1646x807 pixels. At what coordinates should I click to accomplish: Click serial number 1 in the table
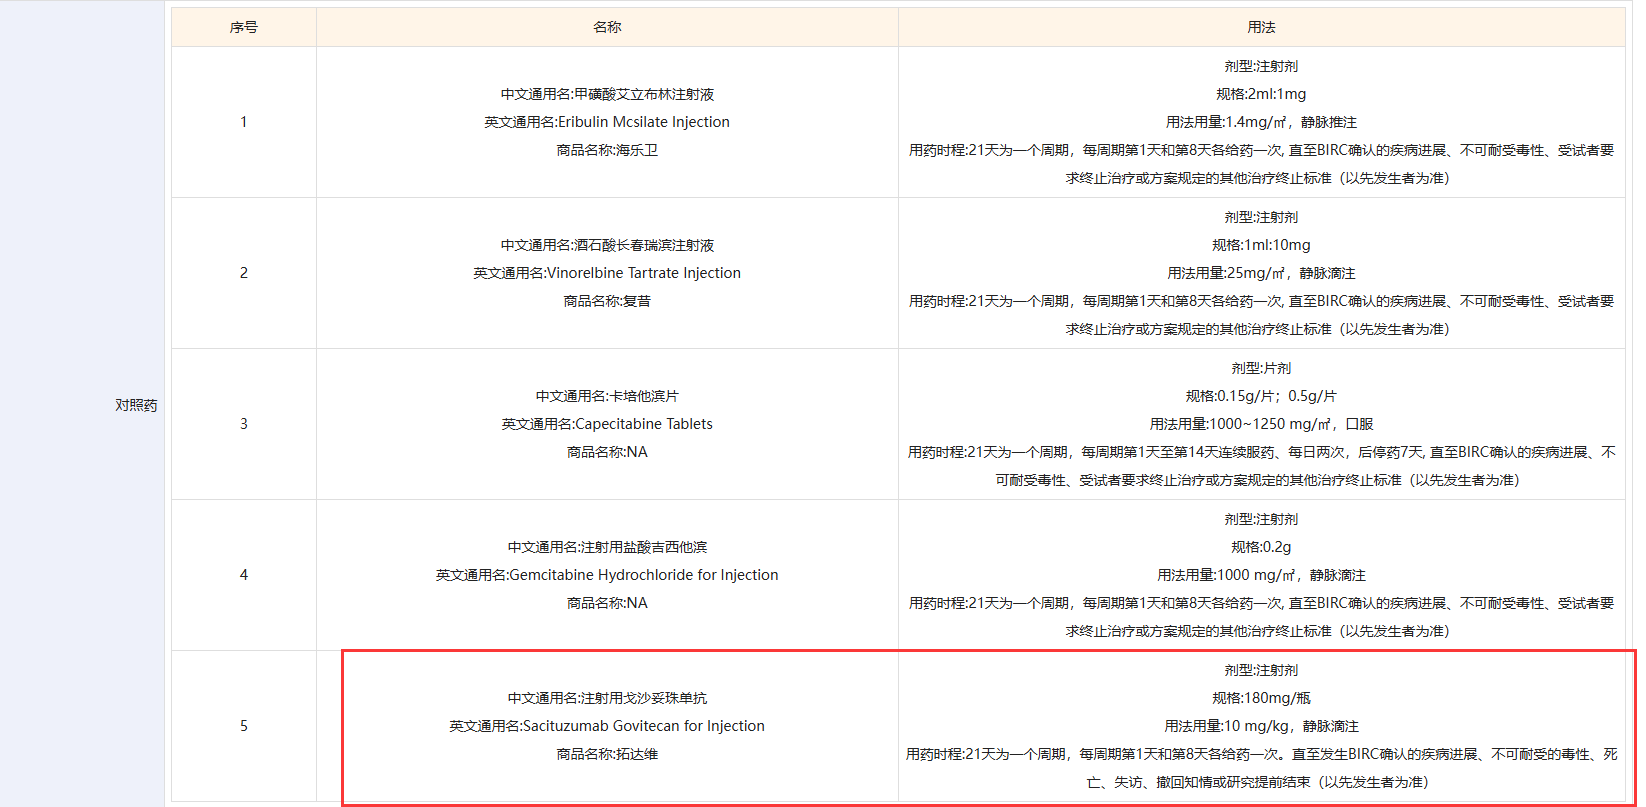[x=243, y=122]
